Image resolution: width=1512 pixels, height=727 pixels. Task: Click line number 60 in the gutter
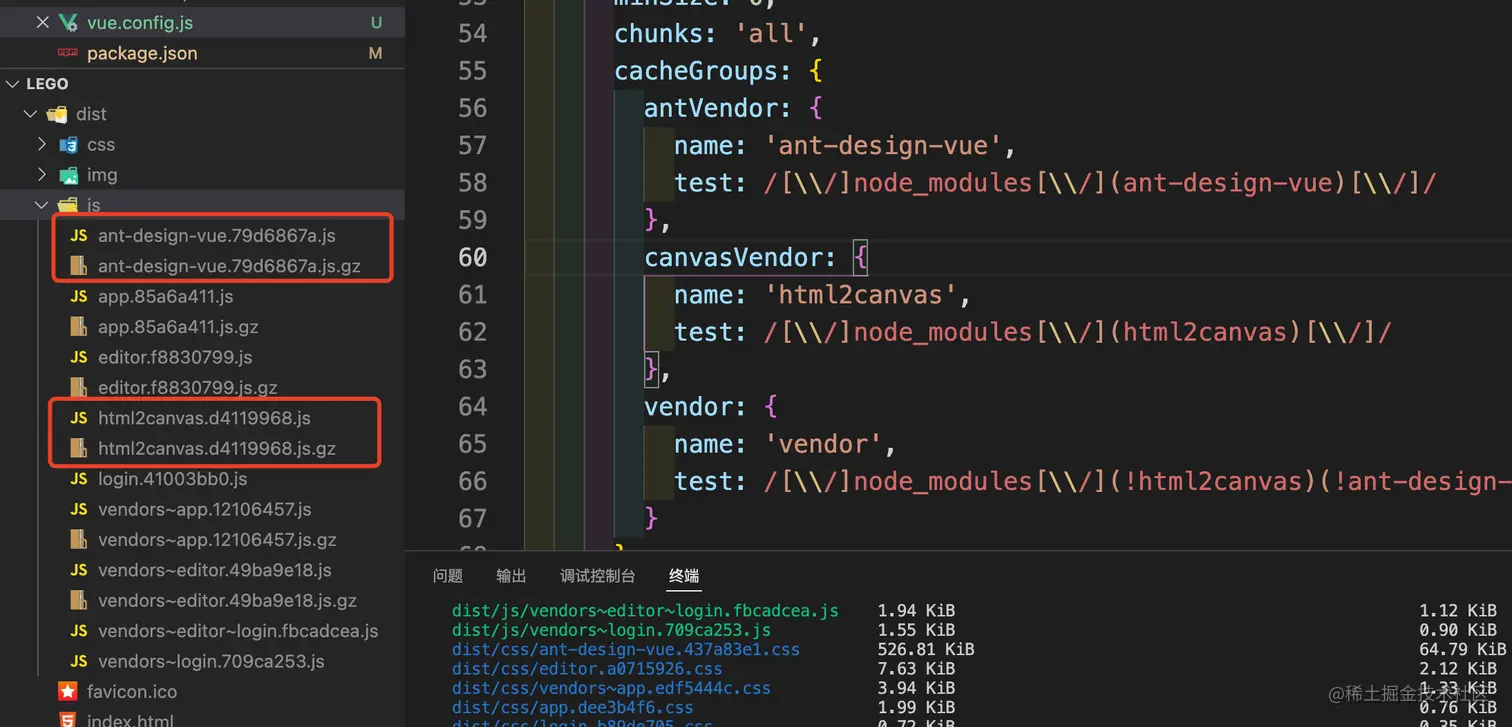473,257
